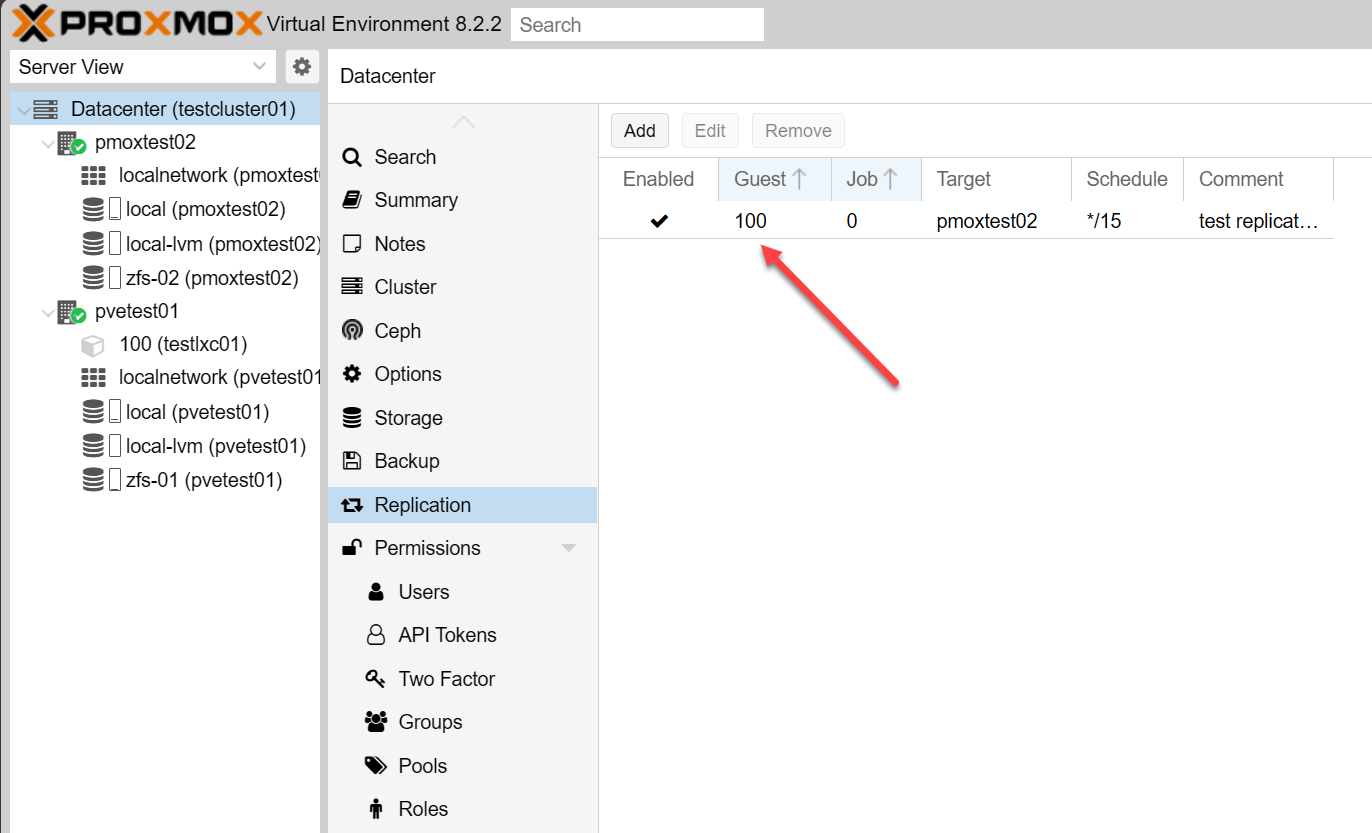Click the Groups people icon
The image size is (1372, 833).
tap(376, 722)
